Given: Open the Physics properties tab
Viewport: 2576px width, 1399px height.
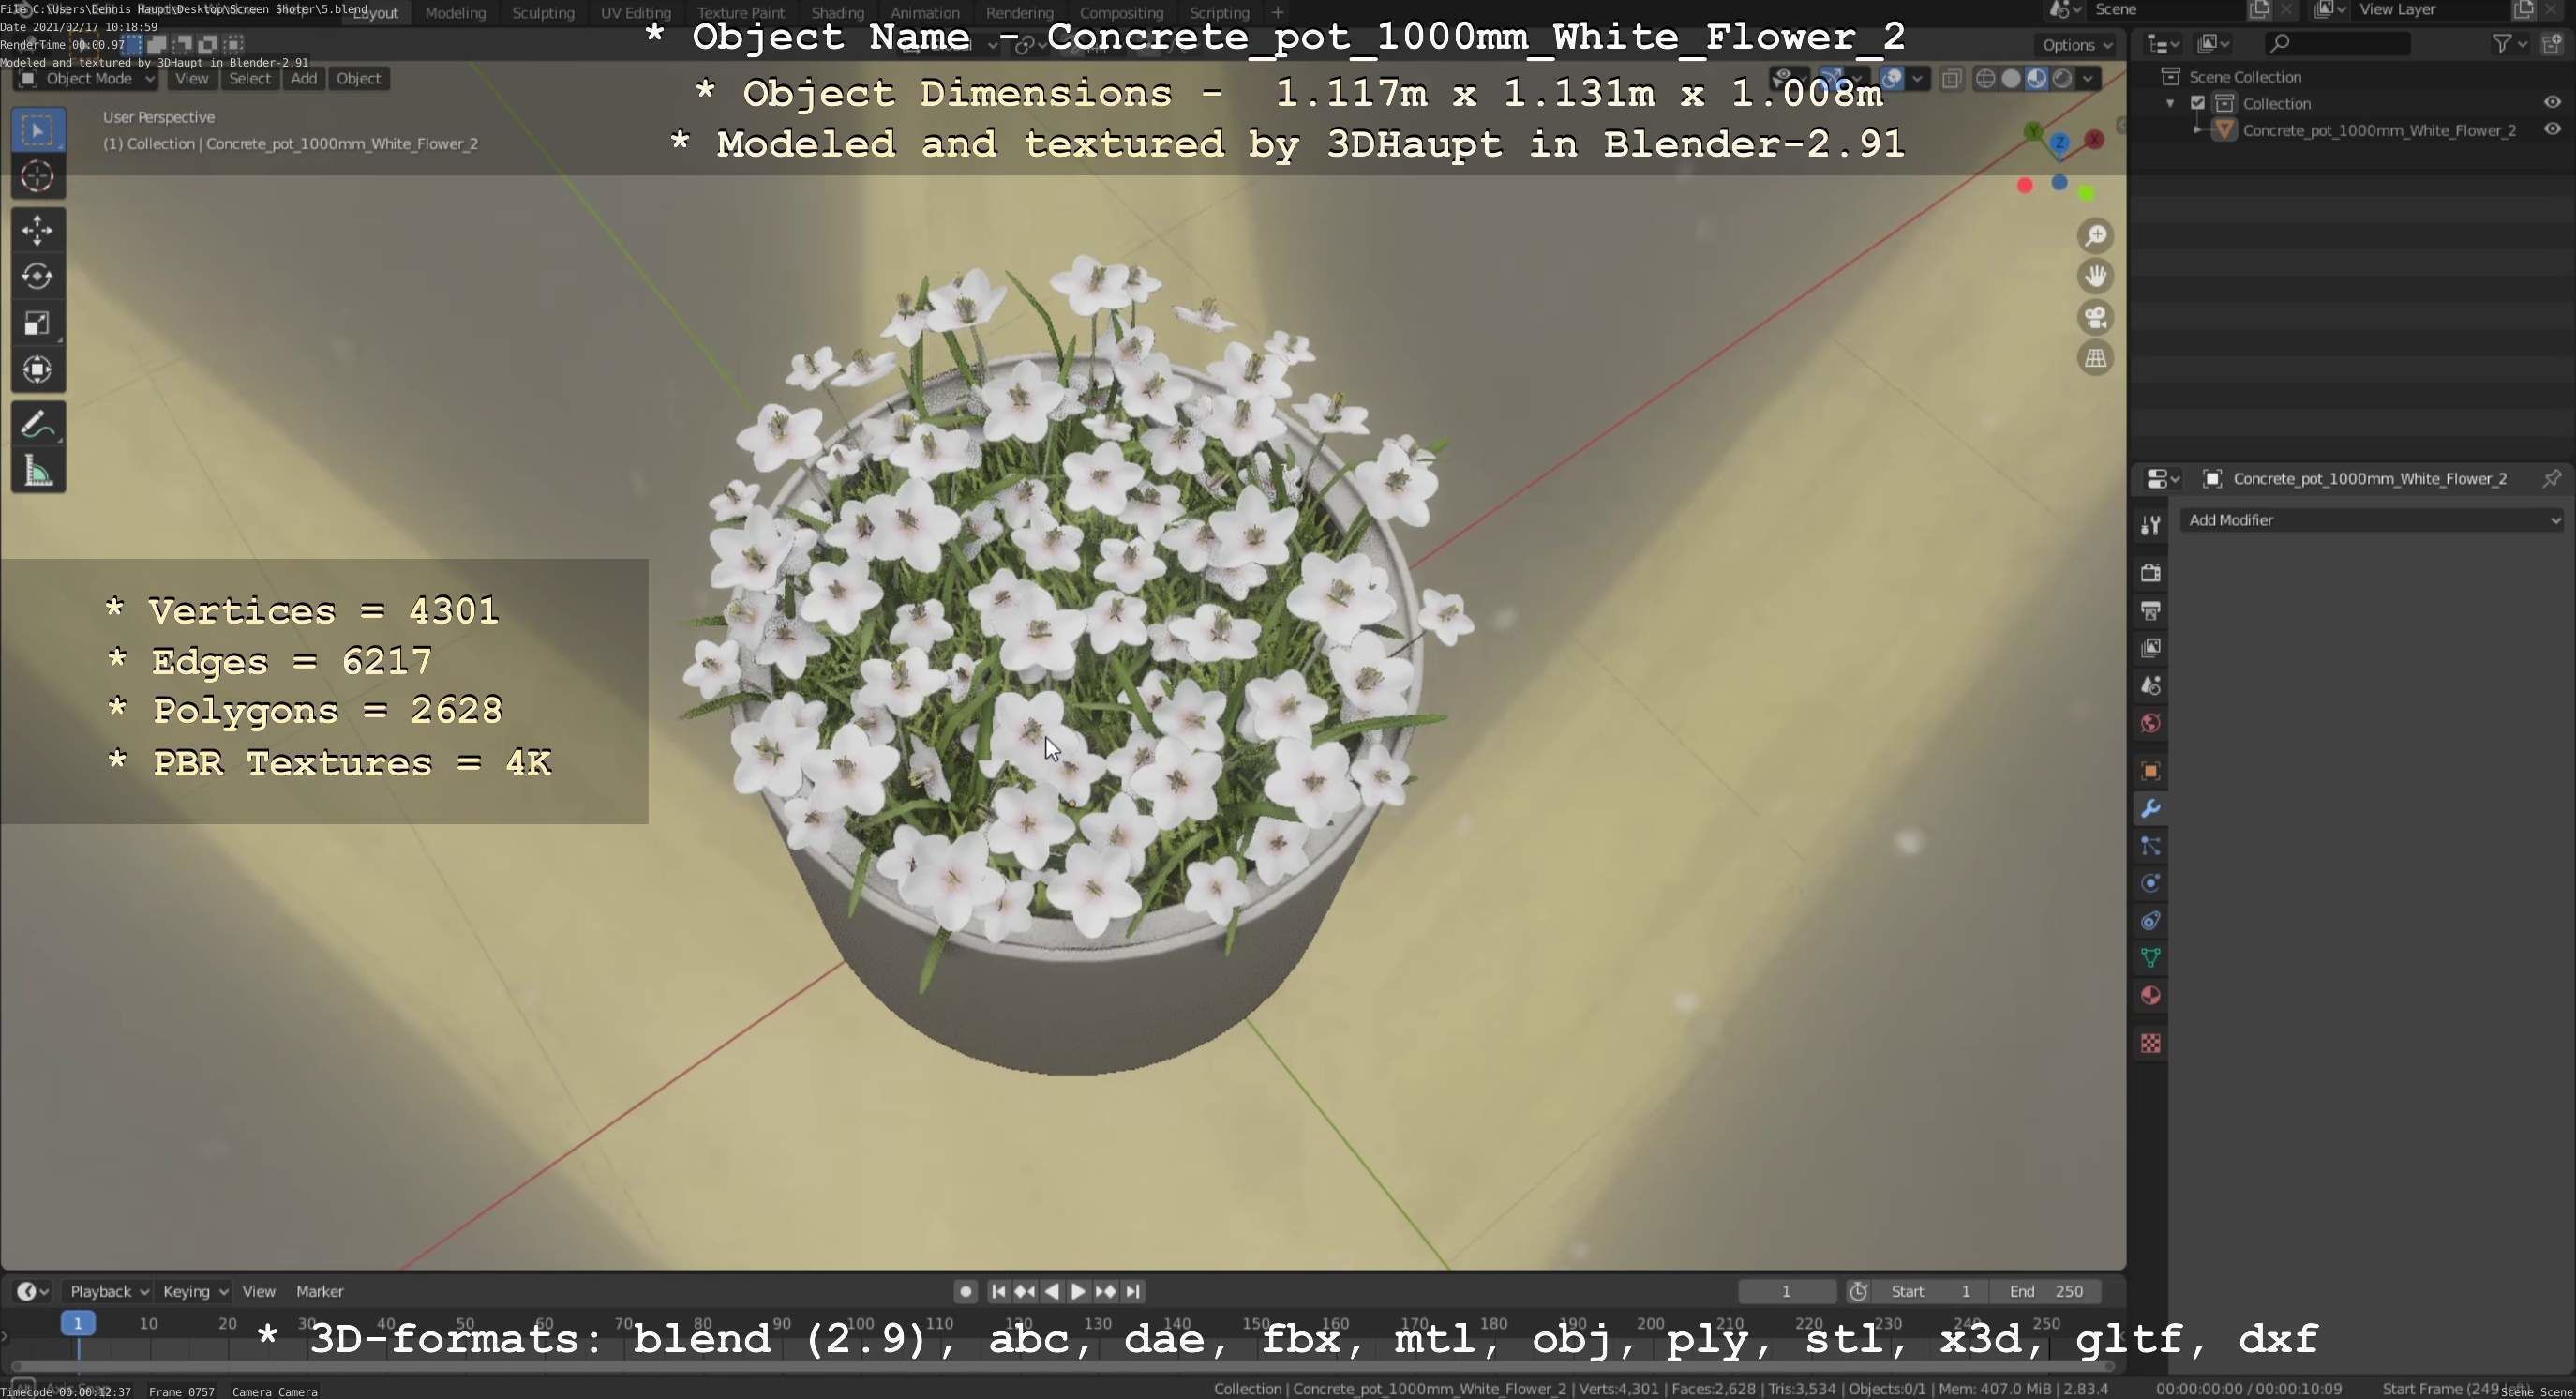Looking at the screenshot, I should coord(2151,883).
